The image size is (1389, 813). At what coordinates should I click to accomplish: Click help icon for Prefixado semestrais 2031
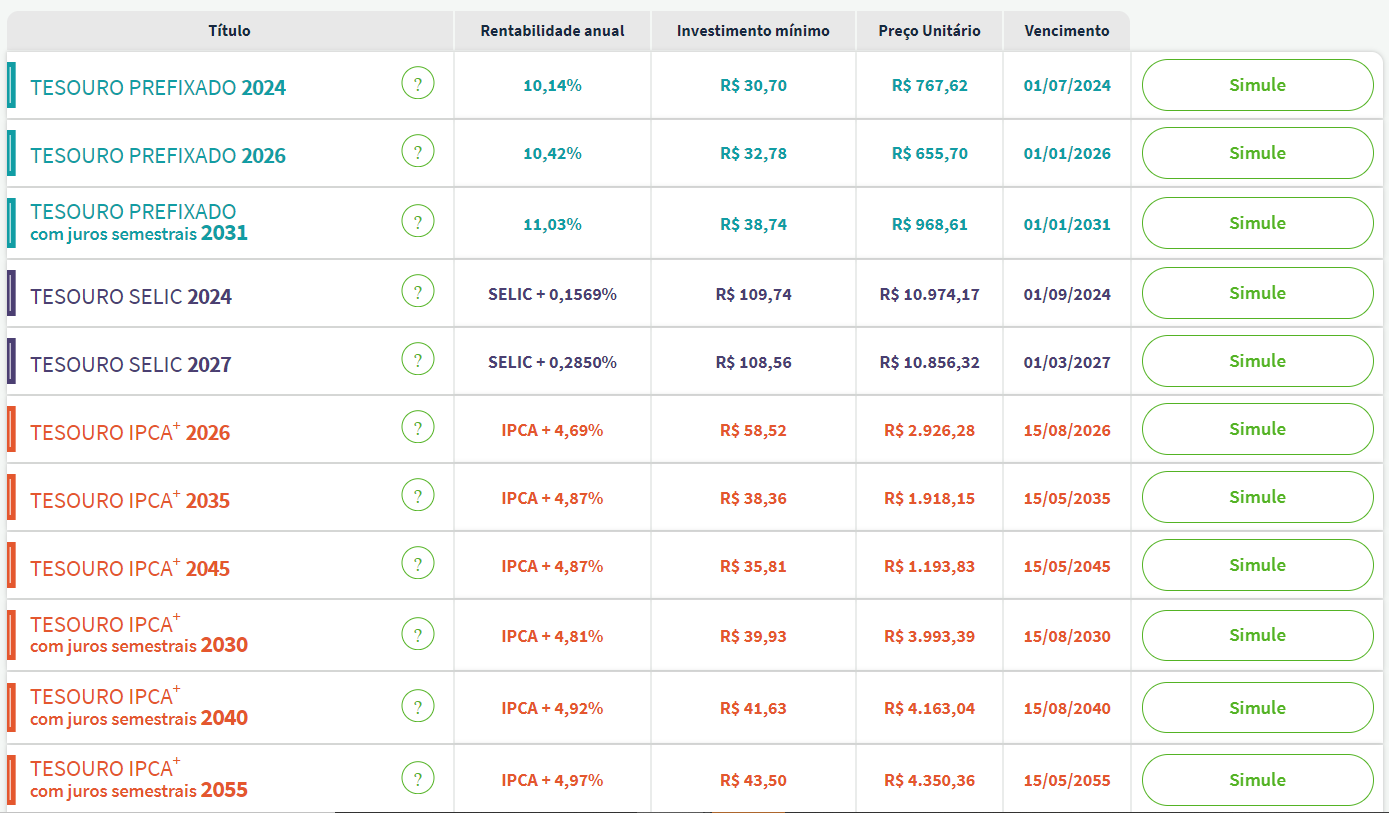[x=418, y=222]
